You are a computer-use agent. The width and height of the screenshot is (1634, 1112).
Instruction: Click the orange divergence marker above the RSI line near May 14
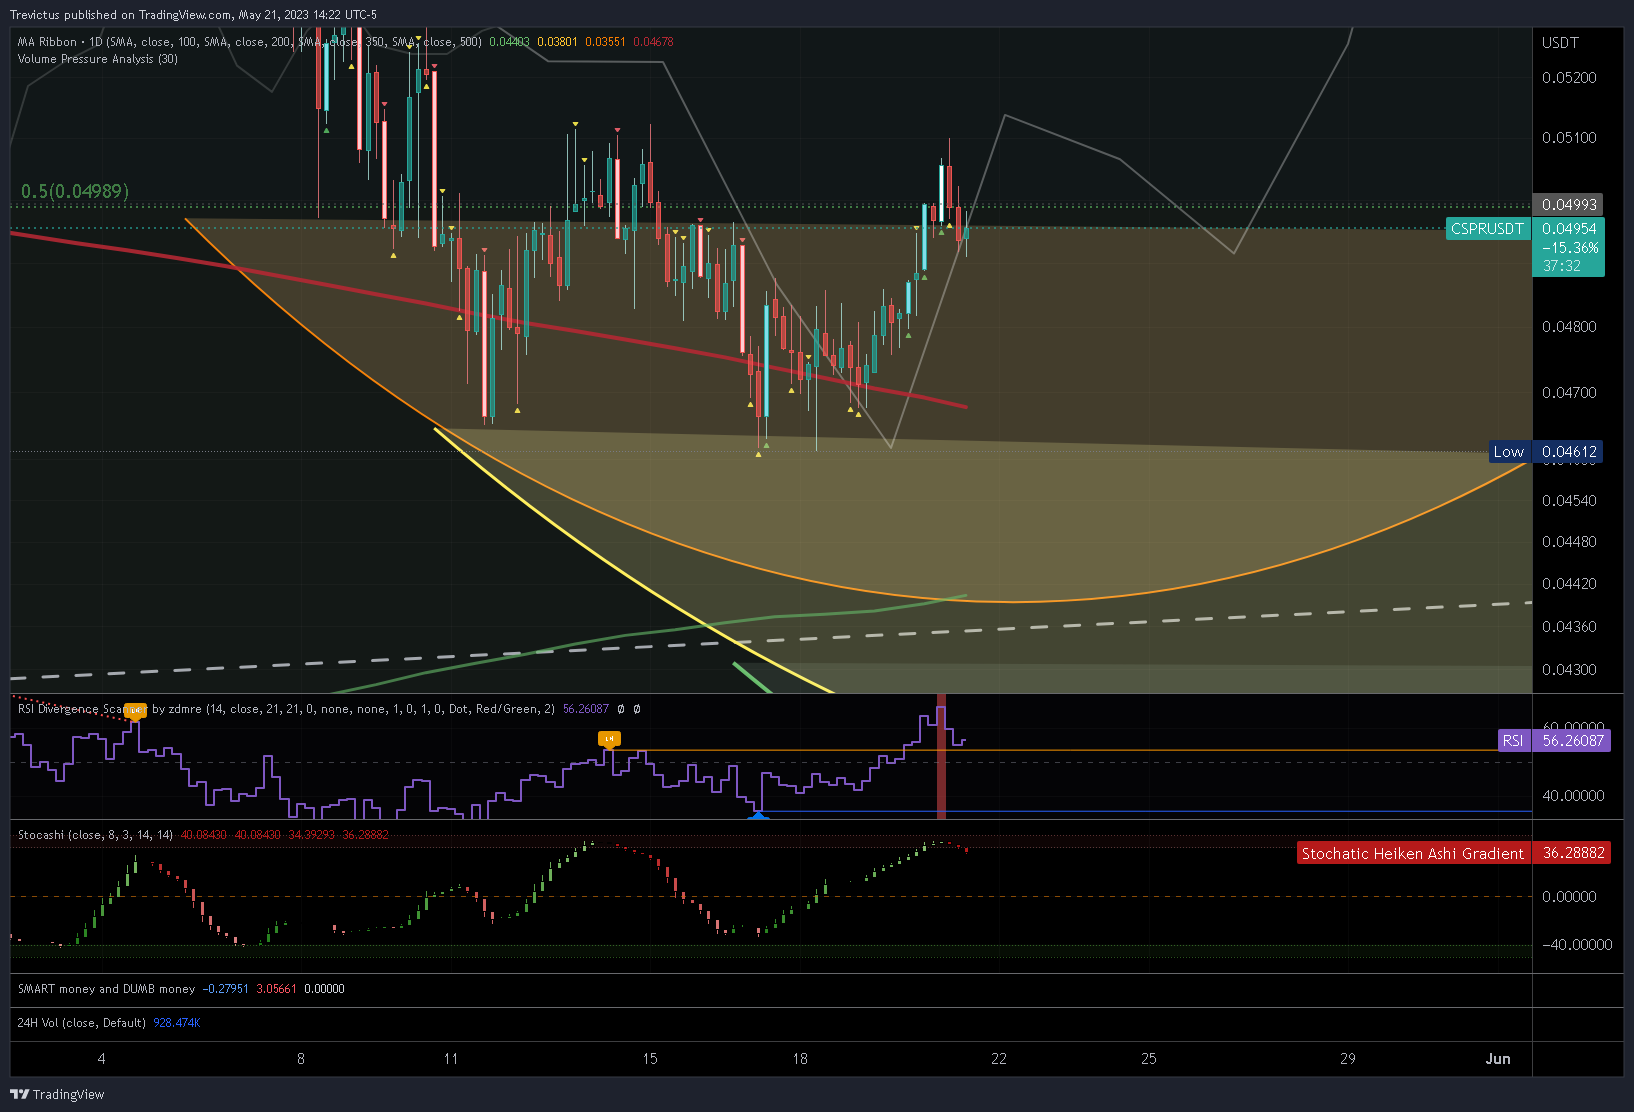click(609, 739)
